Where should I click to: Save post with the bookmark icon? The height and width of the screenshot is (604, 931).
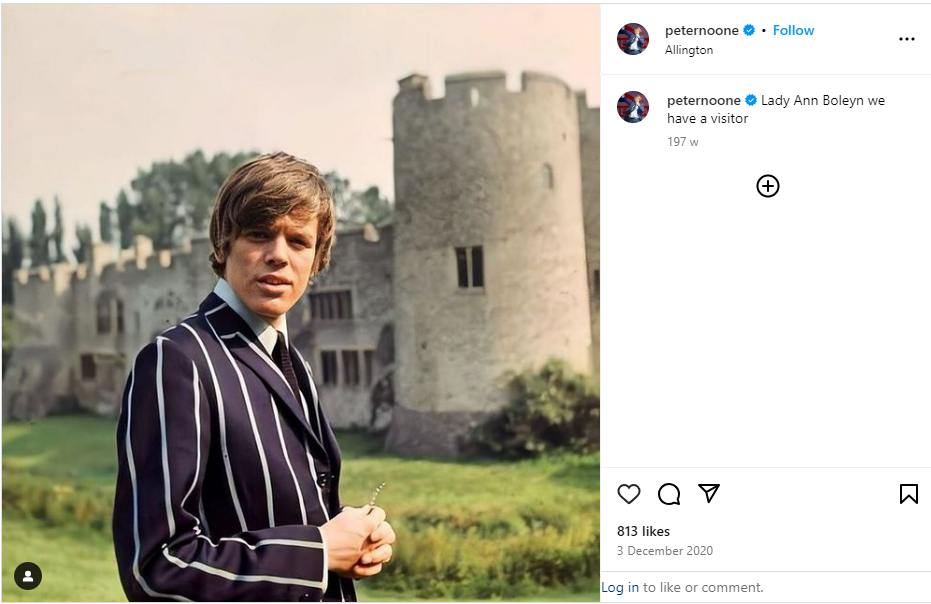pos(908,494)
